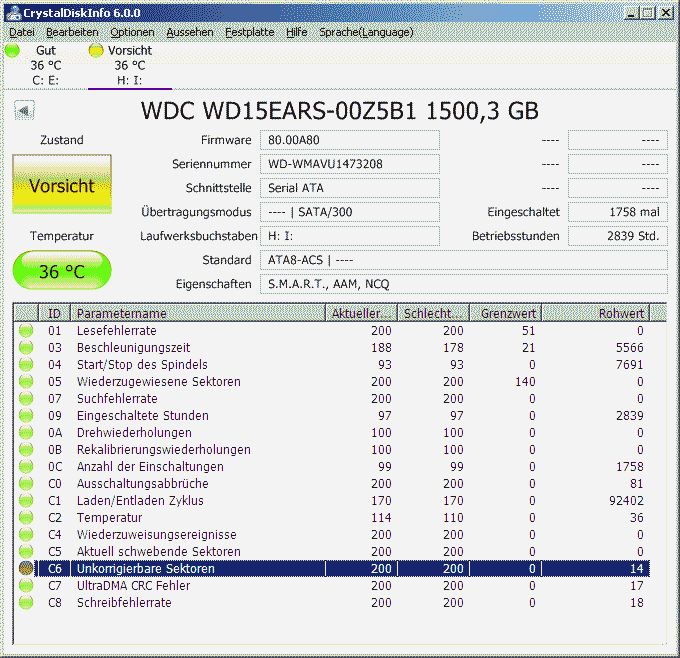Click raw value 7691 in Start/Stop row

click(x=630, y=364)
